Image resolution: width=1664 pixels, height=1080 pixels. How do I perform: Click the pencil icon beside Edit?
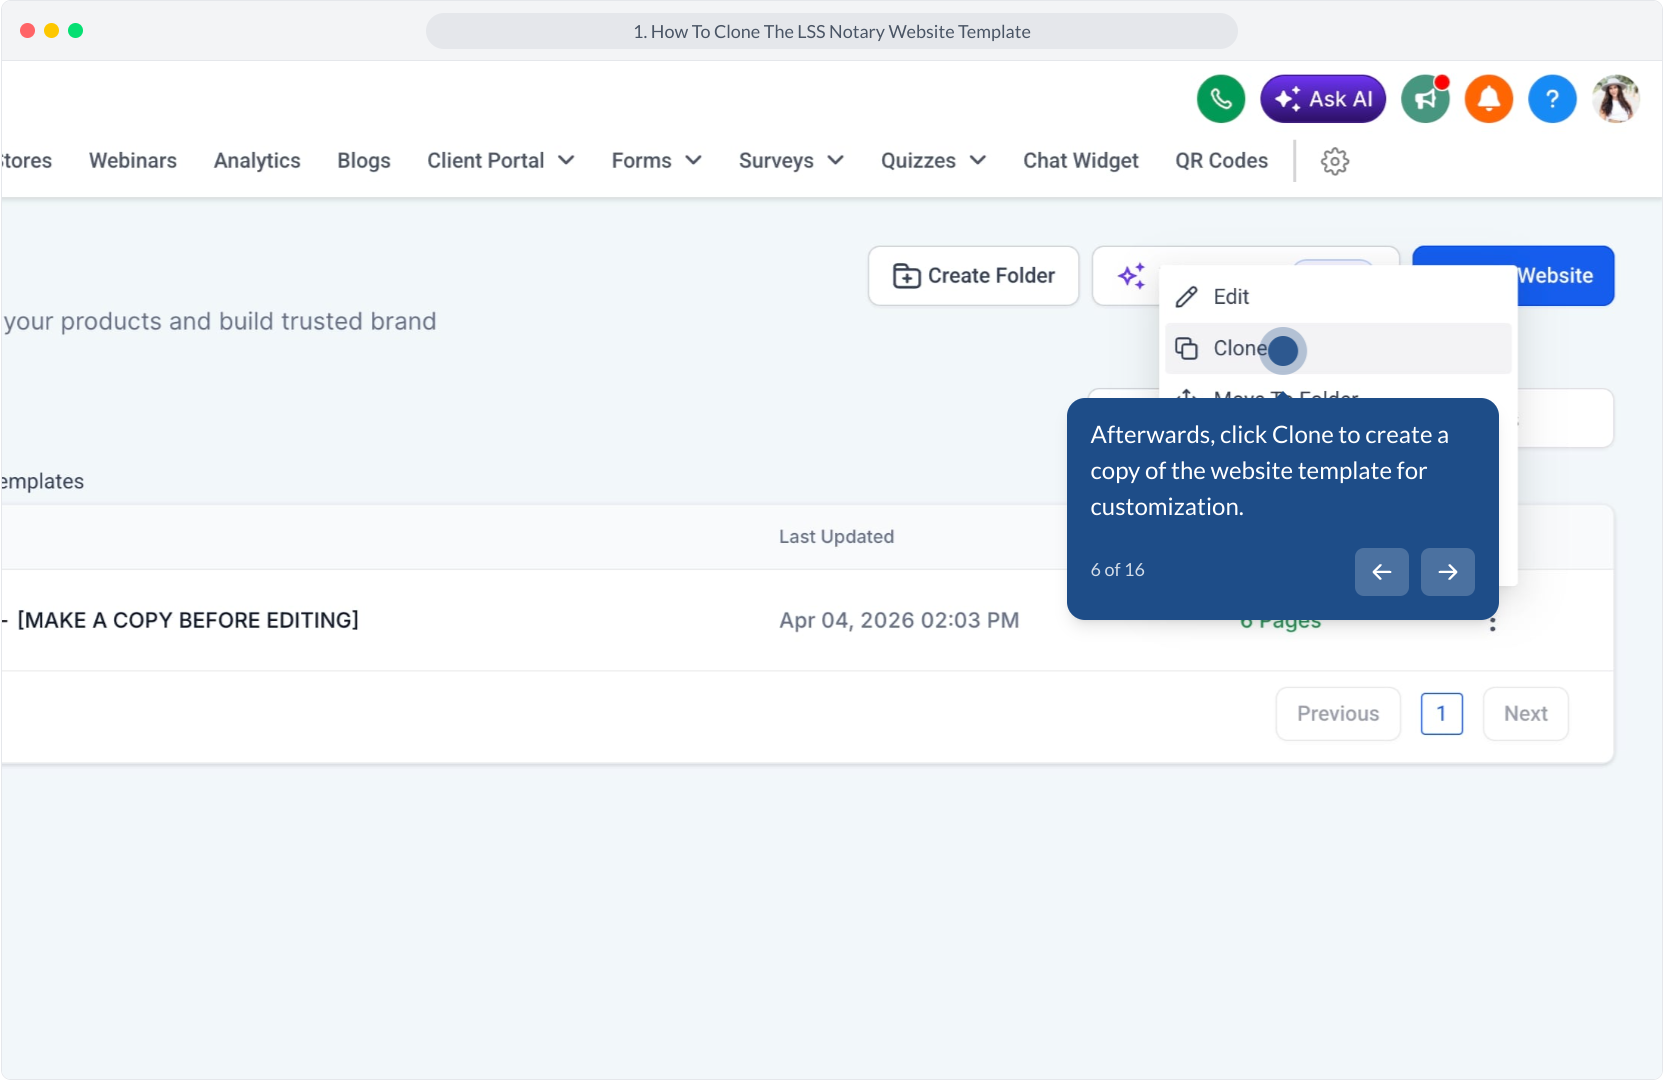(x=1187, y=297)
